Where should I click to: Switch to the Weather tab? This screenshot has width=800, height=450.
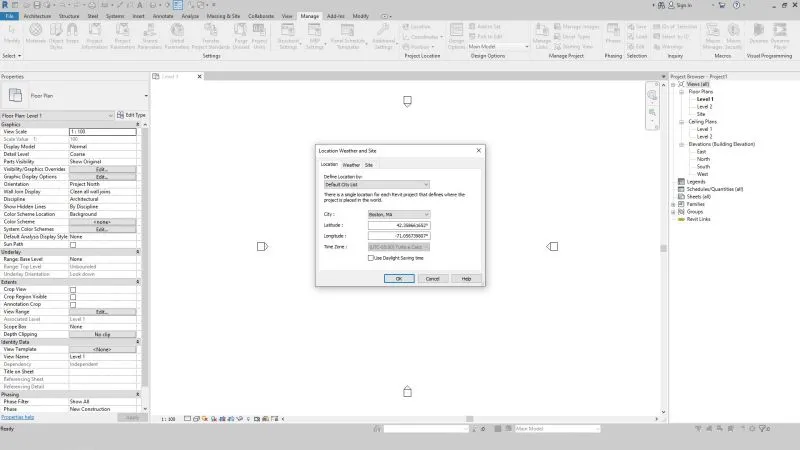(351, 165)
